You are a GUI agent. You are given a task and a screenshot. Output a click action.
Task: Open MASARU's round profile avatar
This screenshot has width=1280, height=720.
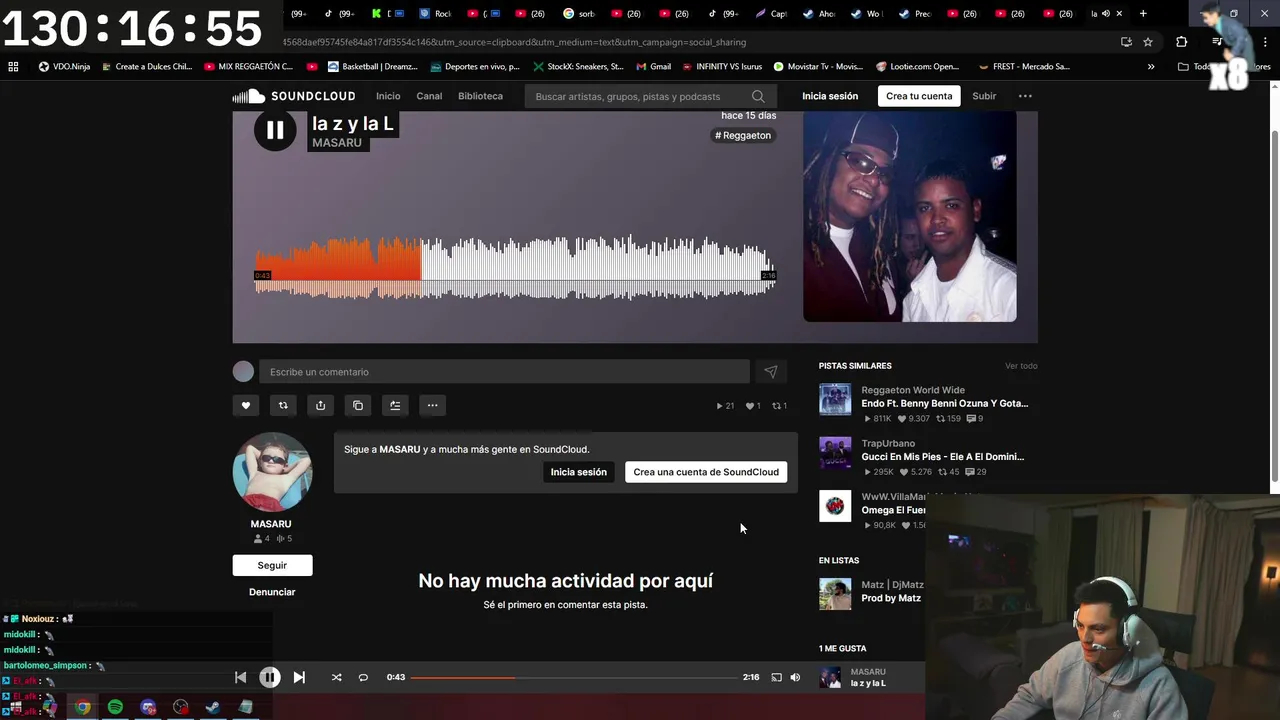coord(272,472)
